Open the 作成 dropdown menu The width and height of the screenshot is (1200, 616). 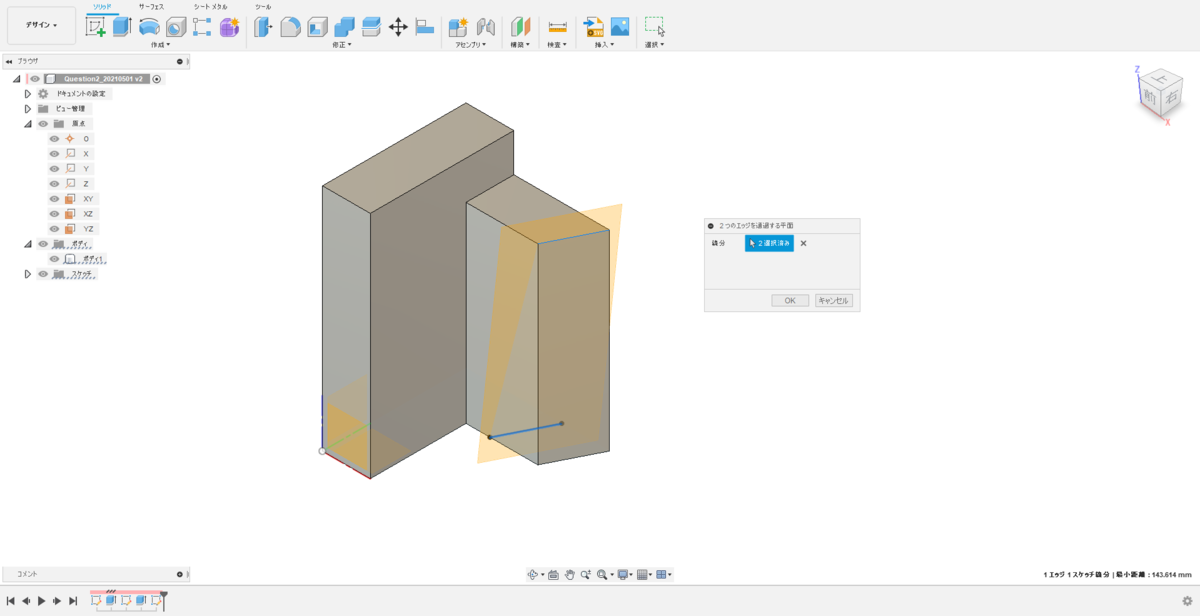[160, 45]
